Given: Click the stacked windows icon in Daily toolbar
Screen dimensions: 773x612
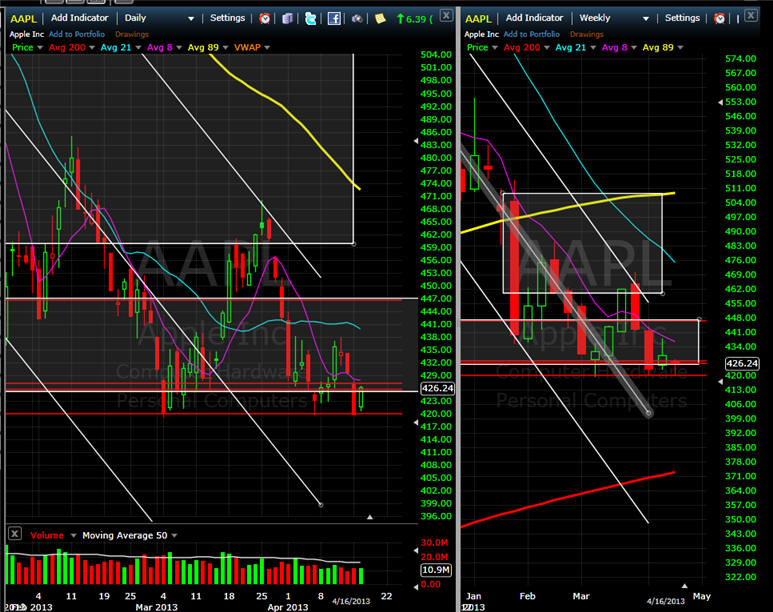Looking at the screenshot, I should tap(287, 19).
